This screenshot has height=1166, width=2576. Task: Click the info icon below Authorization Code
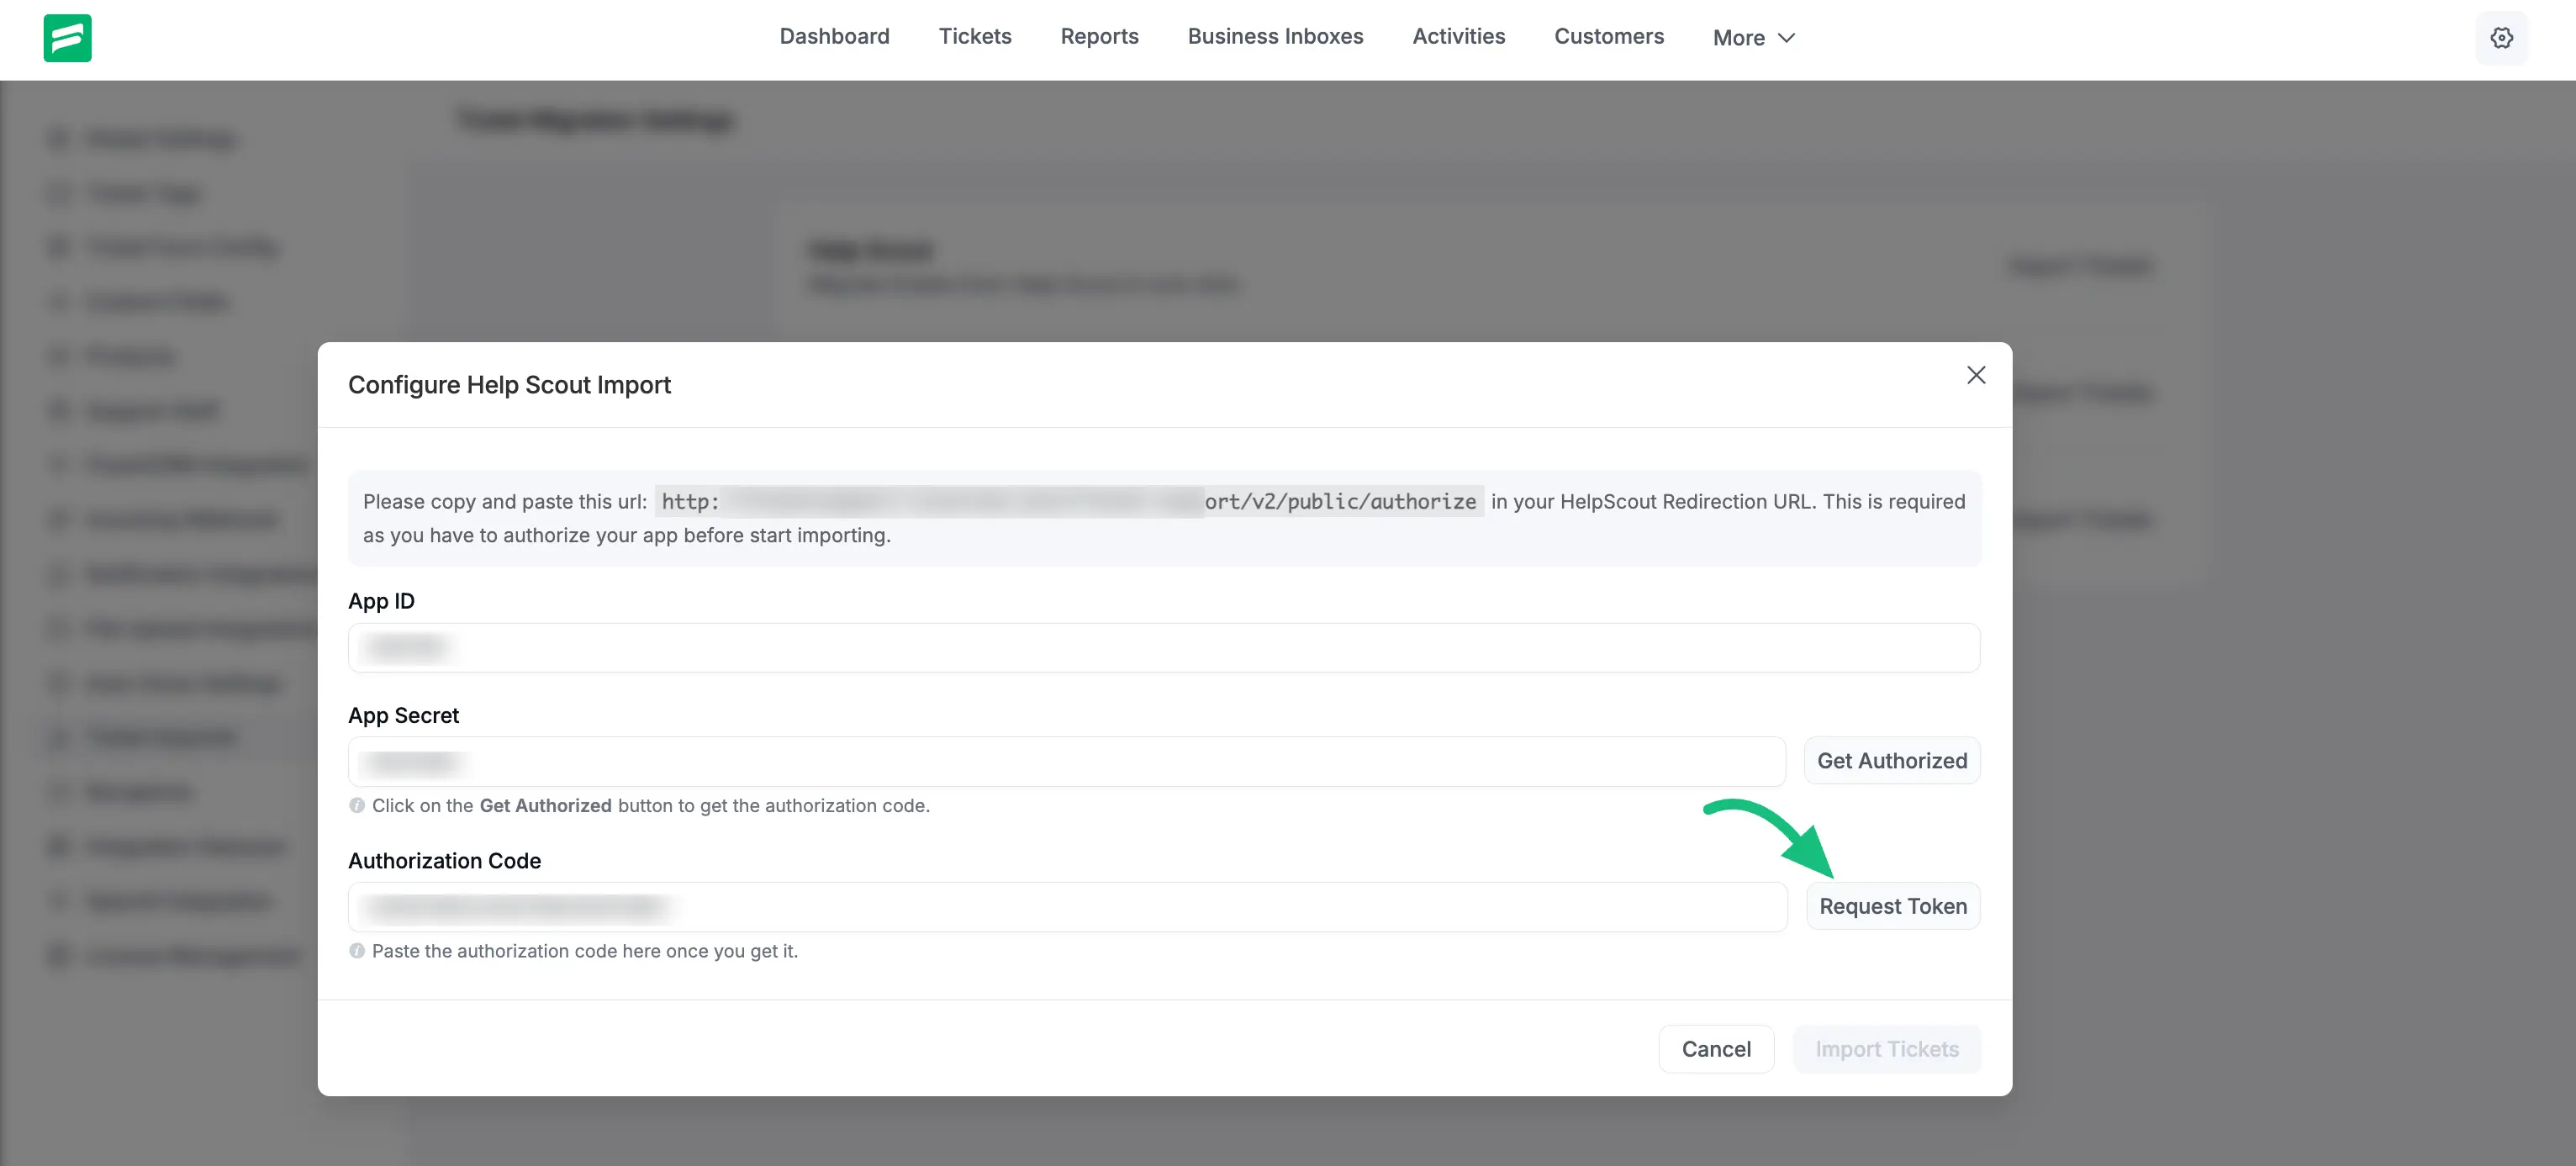[357, 951]
